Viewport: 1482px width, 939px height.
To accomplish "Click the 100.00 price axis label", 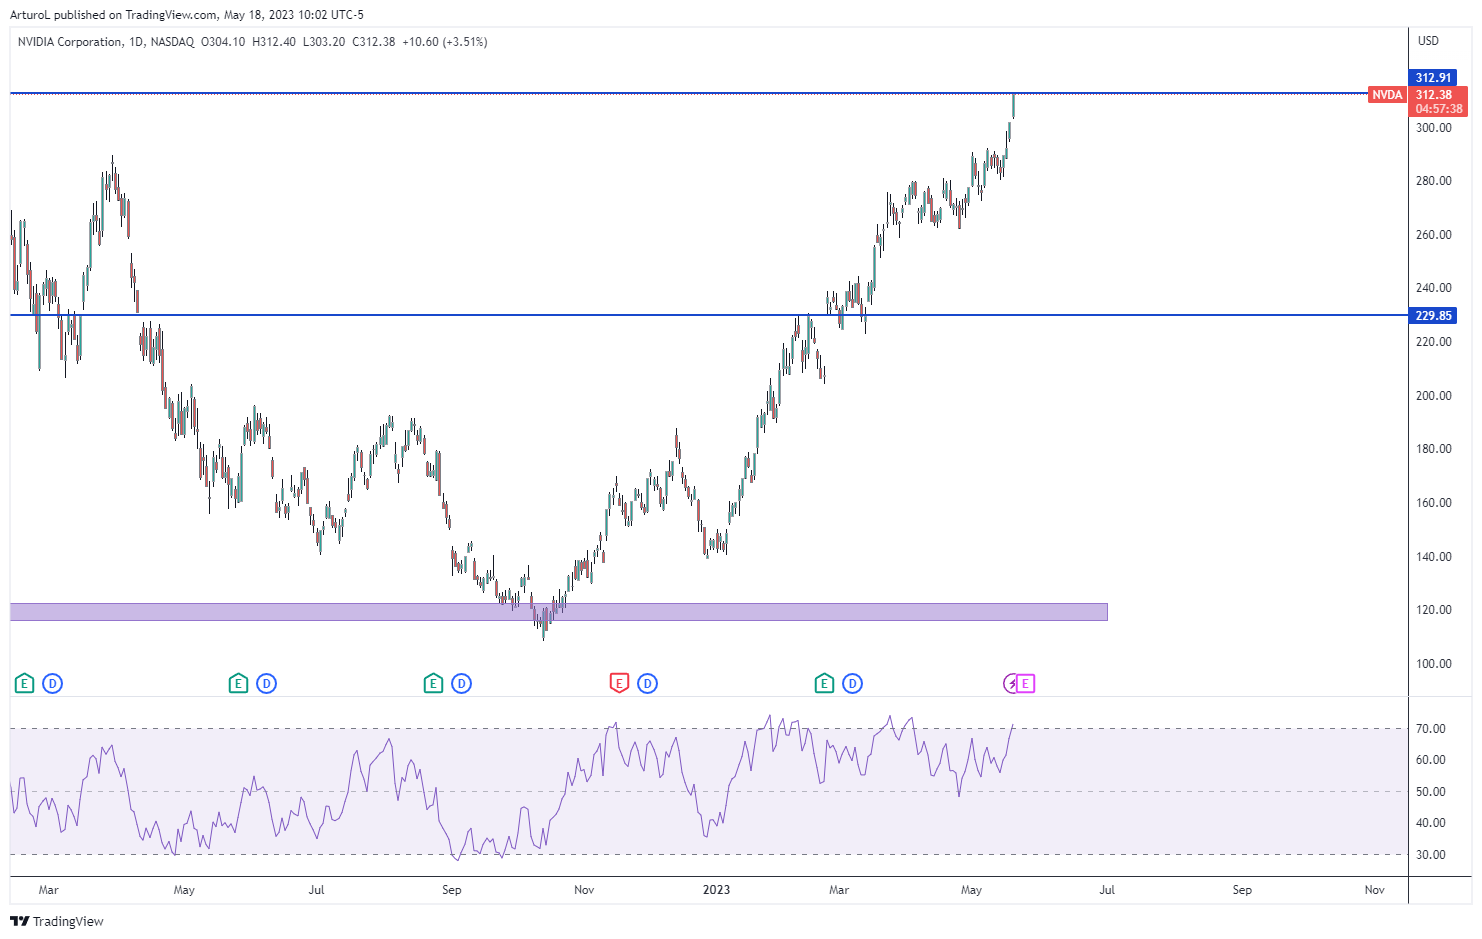I will tap(1433, 664).
